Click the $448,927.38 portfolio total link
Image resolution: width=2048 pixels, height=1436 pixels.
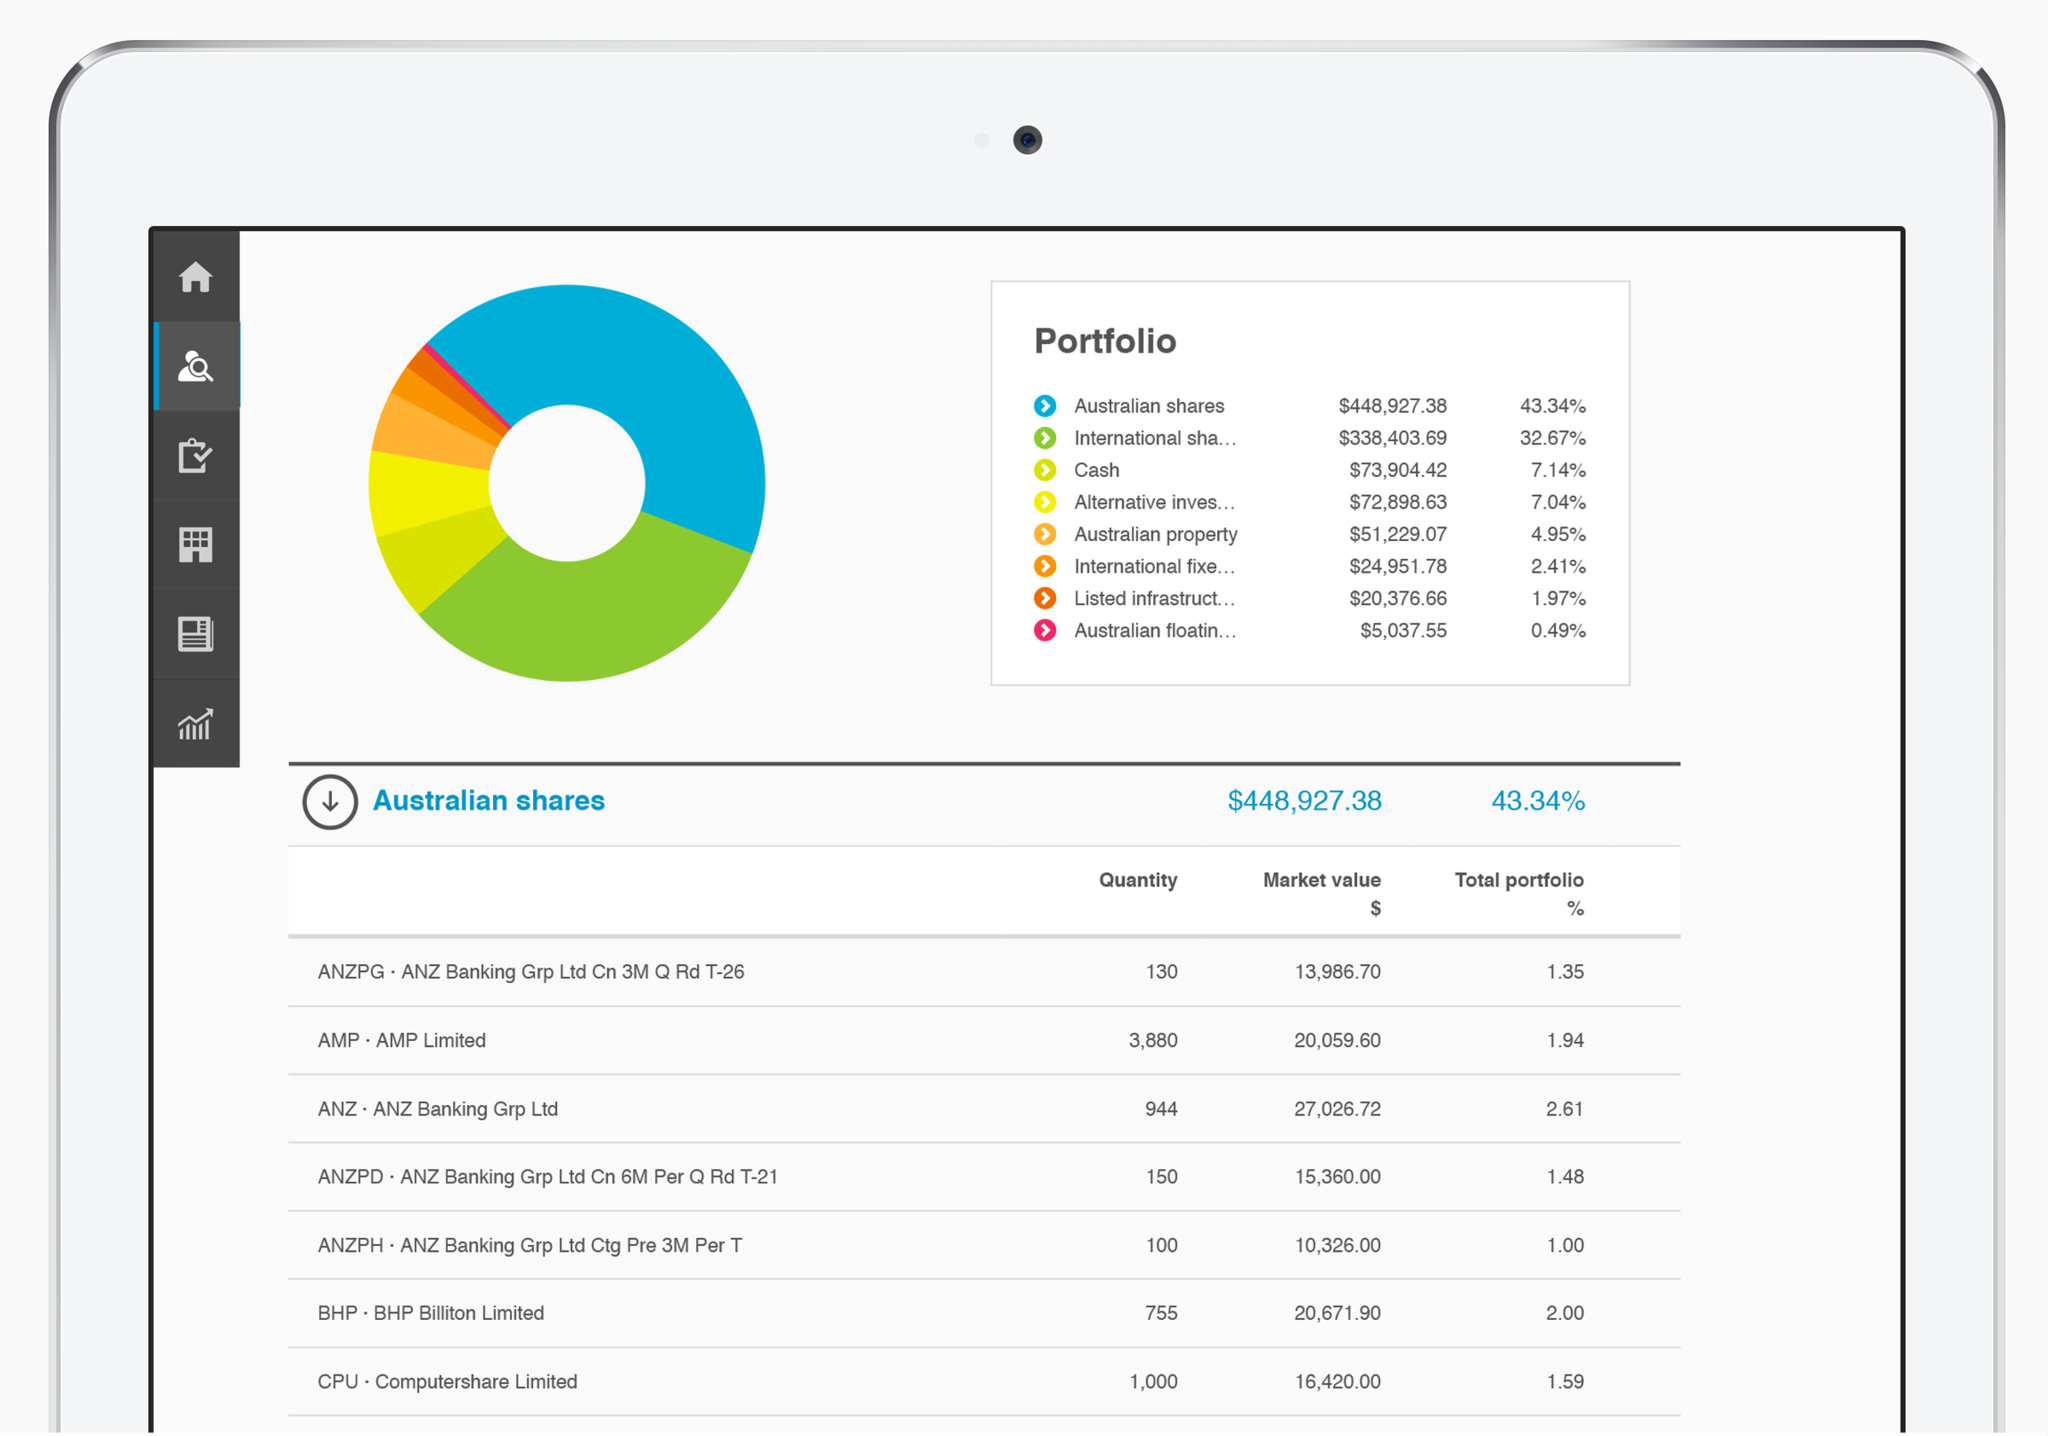click(1303, 800)
